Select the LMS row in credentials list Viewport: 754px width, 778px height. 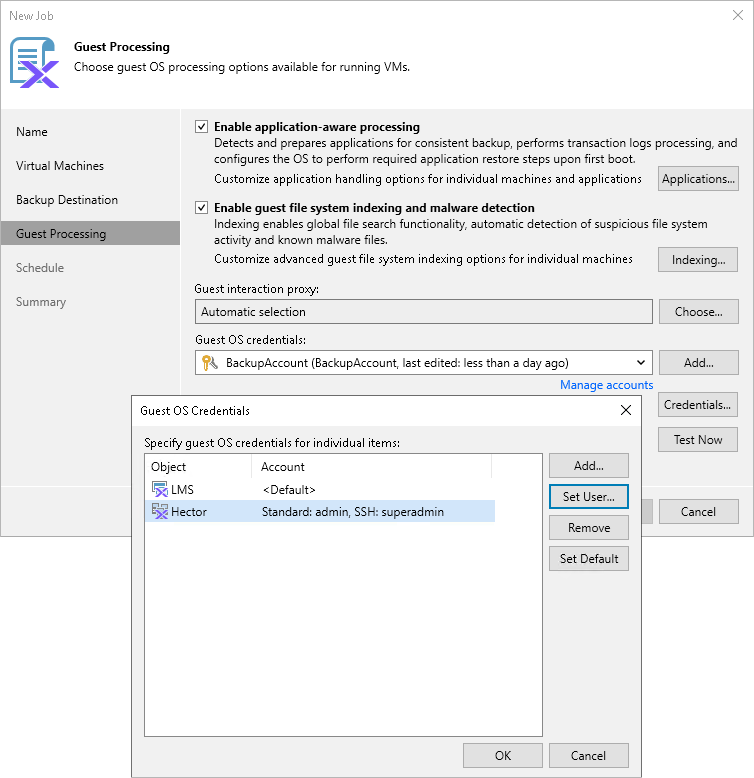(320, 489)
